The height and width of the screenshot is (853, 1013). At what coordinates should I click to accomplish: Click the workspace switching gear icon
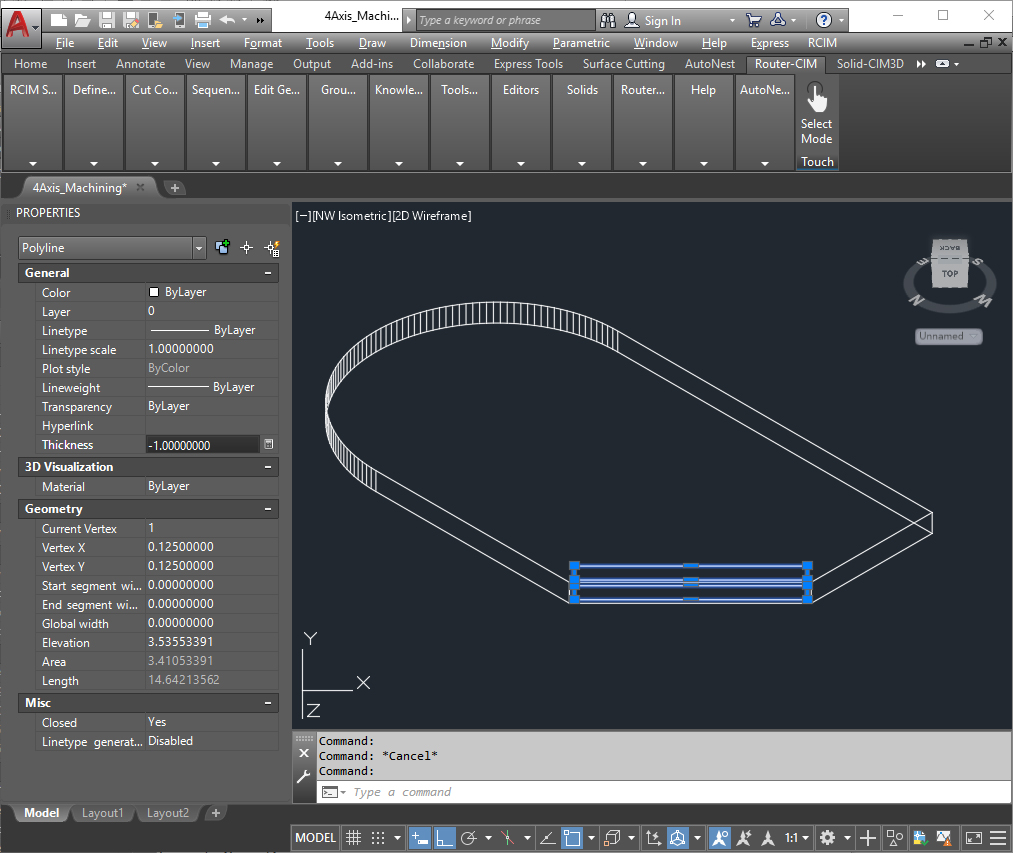tap(827, 838)
